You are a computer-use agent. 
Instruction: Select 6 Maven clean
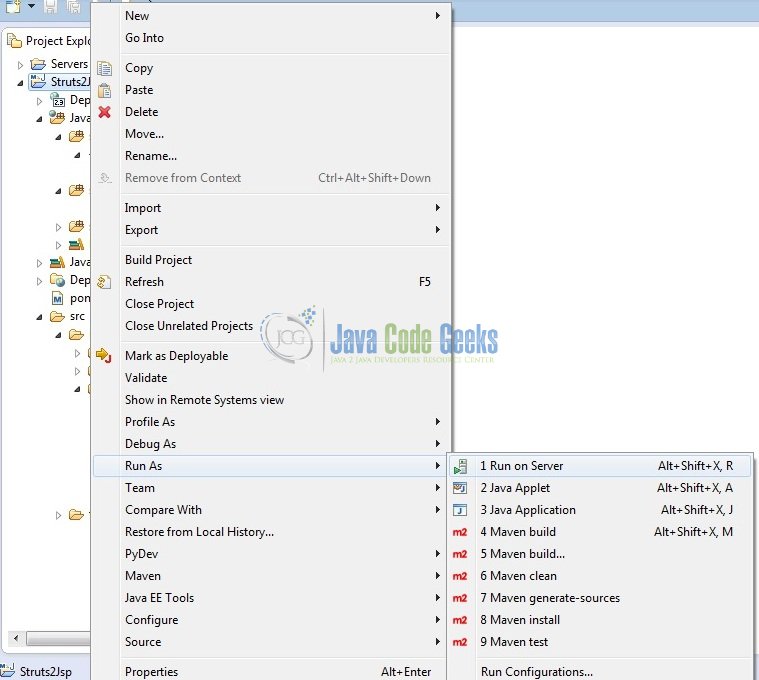tap(600, 576)
